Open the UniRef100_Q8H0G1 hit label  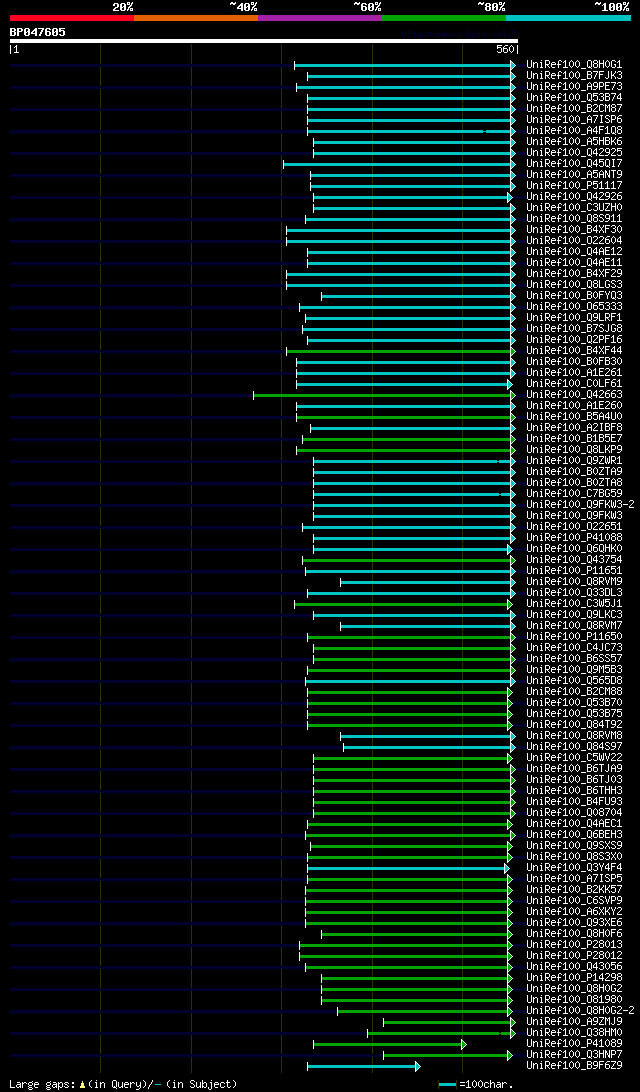point(575,65)
